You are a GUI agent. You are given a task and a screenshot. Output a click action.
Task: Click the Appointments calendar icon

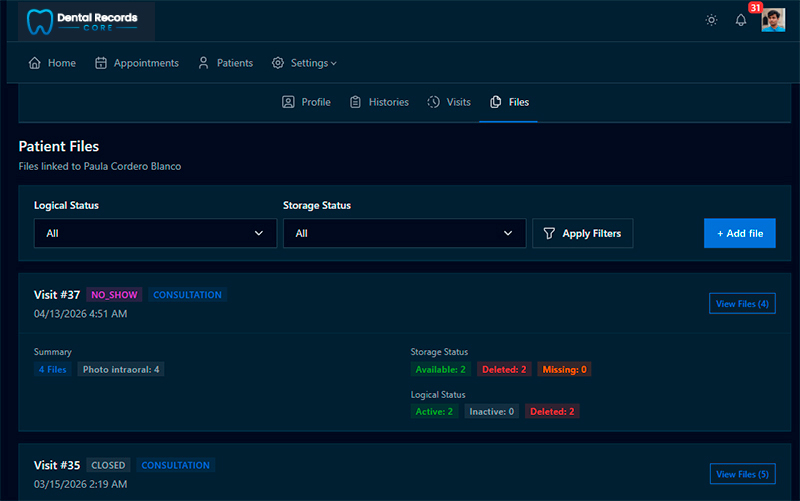(x=101, y=63)
